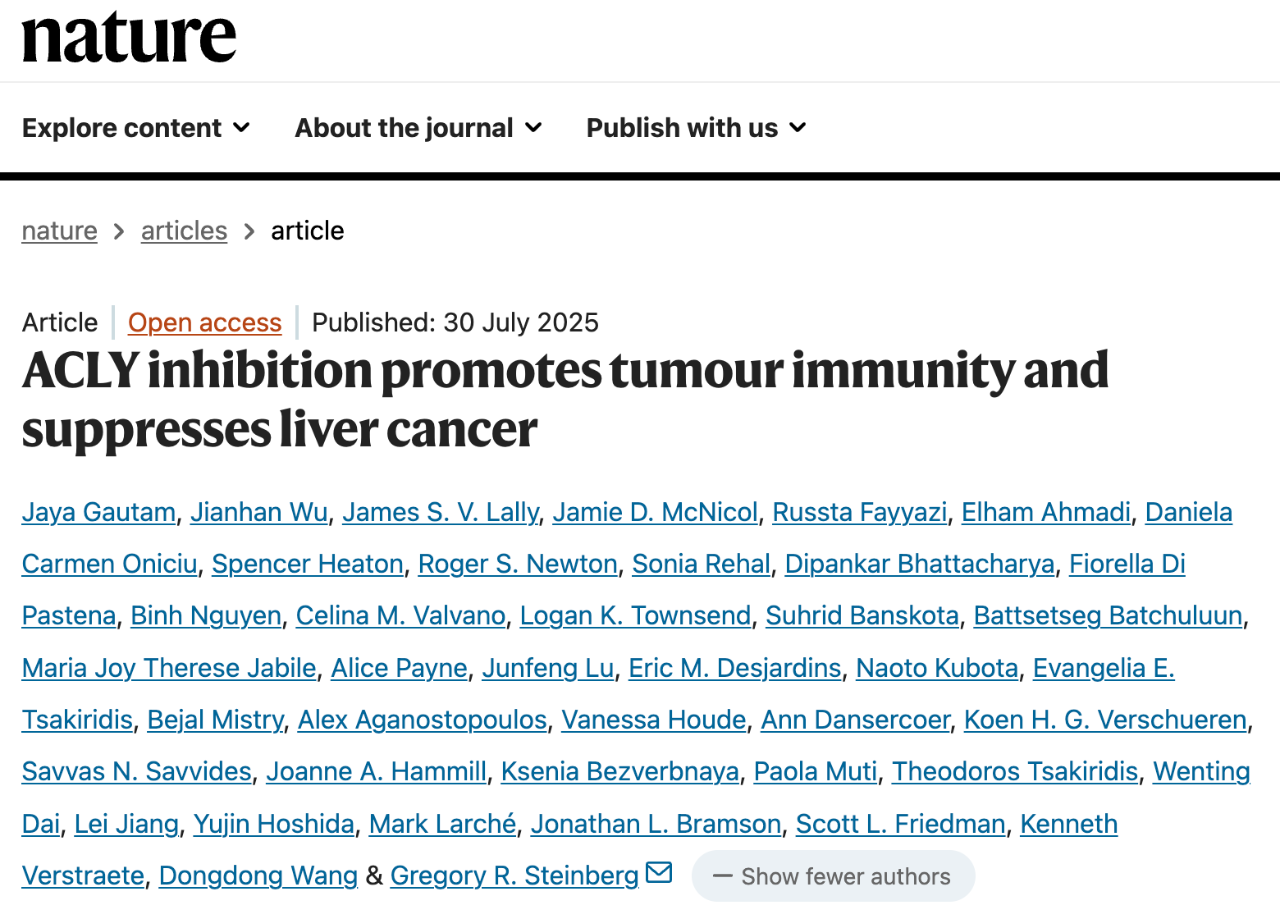Screen dimensions: 1280x917
Task: Click author Scott L. Friedman
Action: [x=900, y=824]
